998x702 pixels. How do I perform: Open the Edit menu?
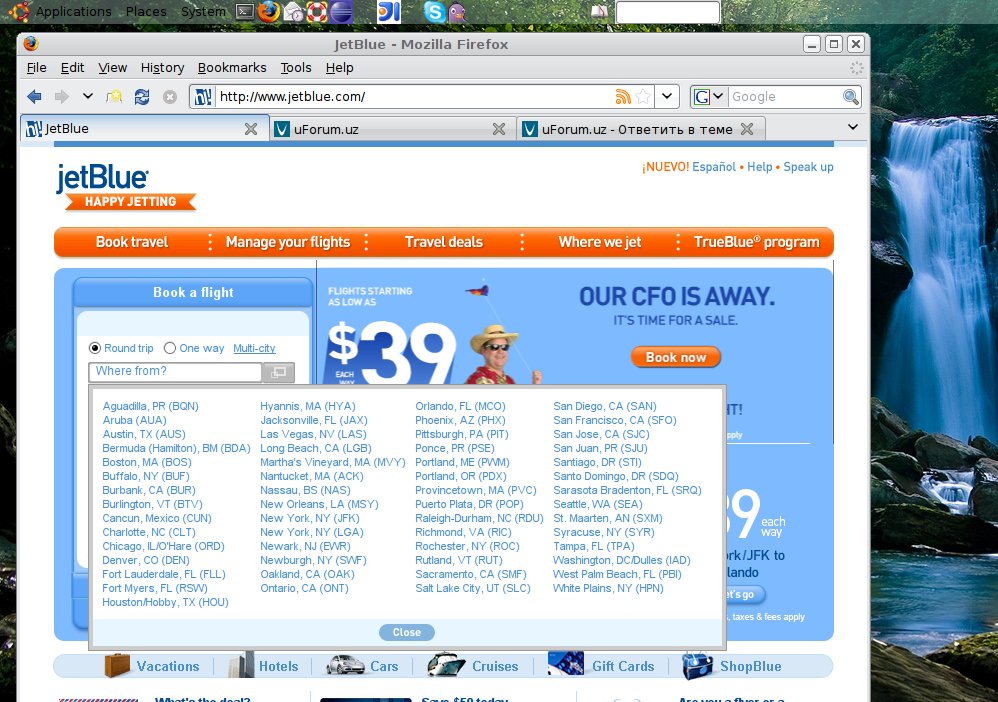point(73,67)
